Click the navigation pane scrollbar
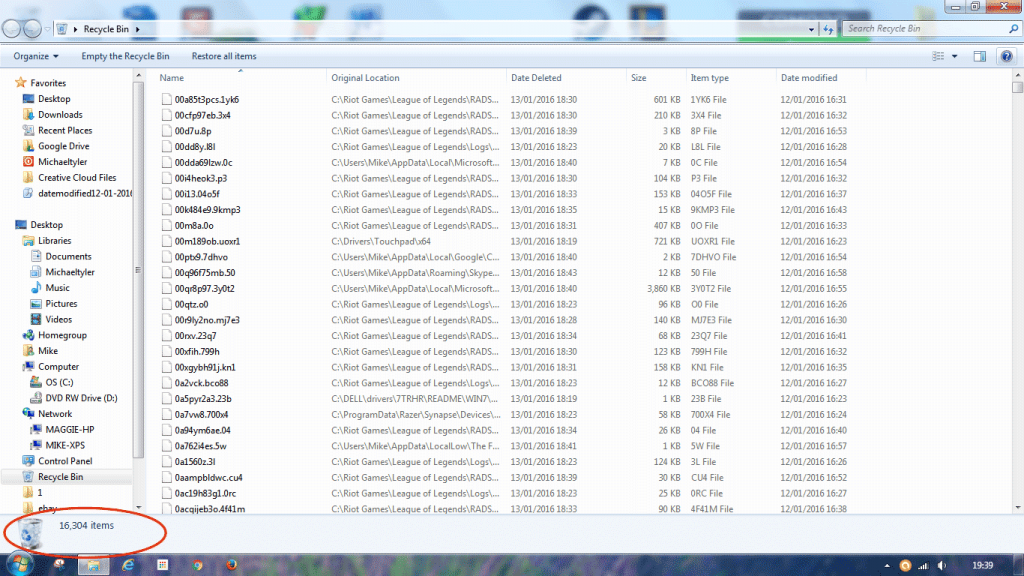This screenshot has width=1024, height=576. pos(138,269)
